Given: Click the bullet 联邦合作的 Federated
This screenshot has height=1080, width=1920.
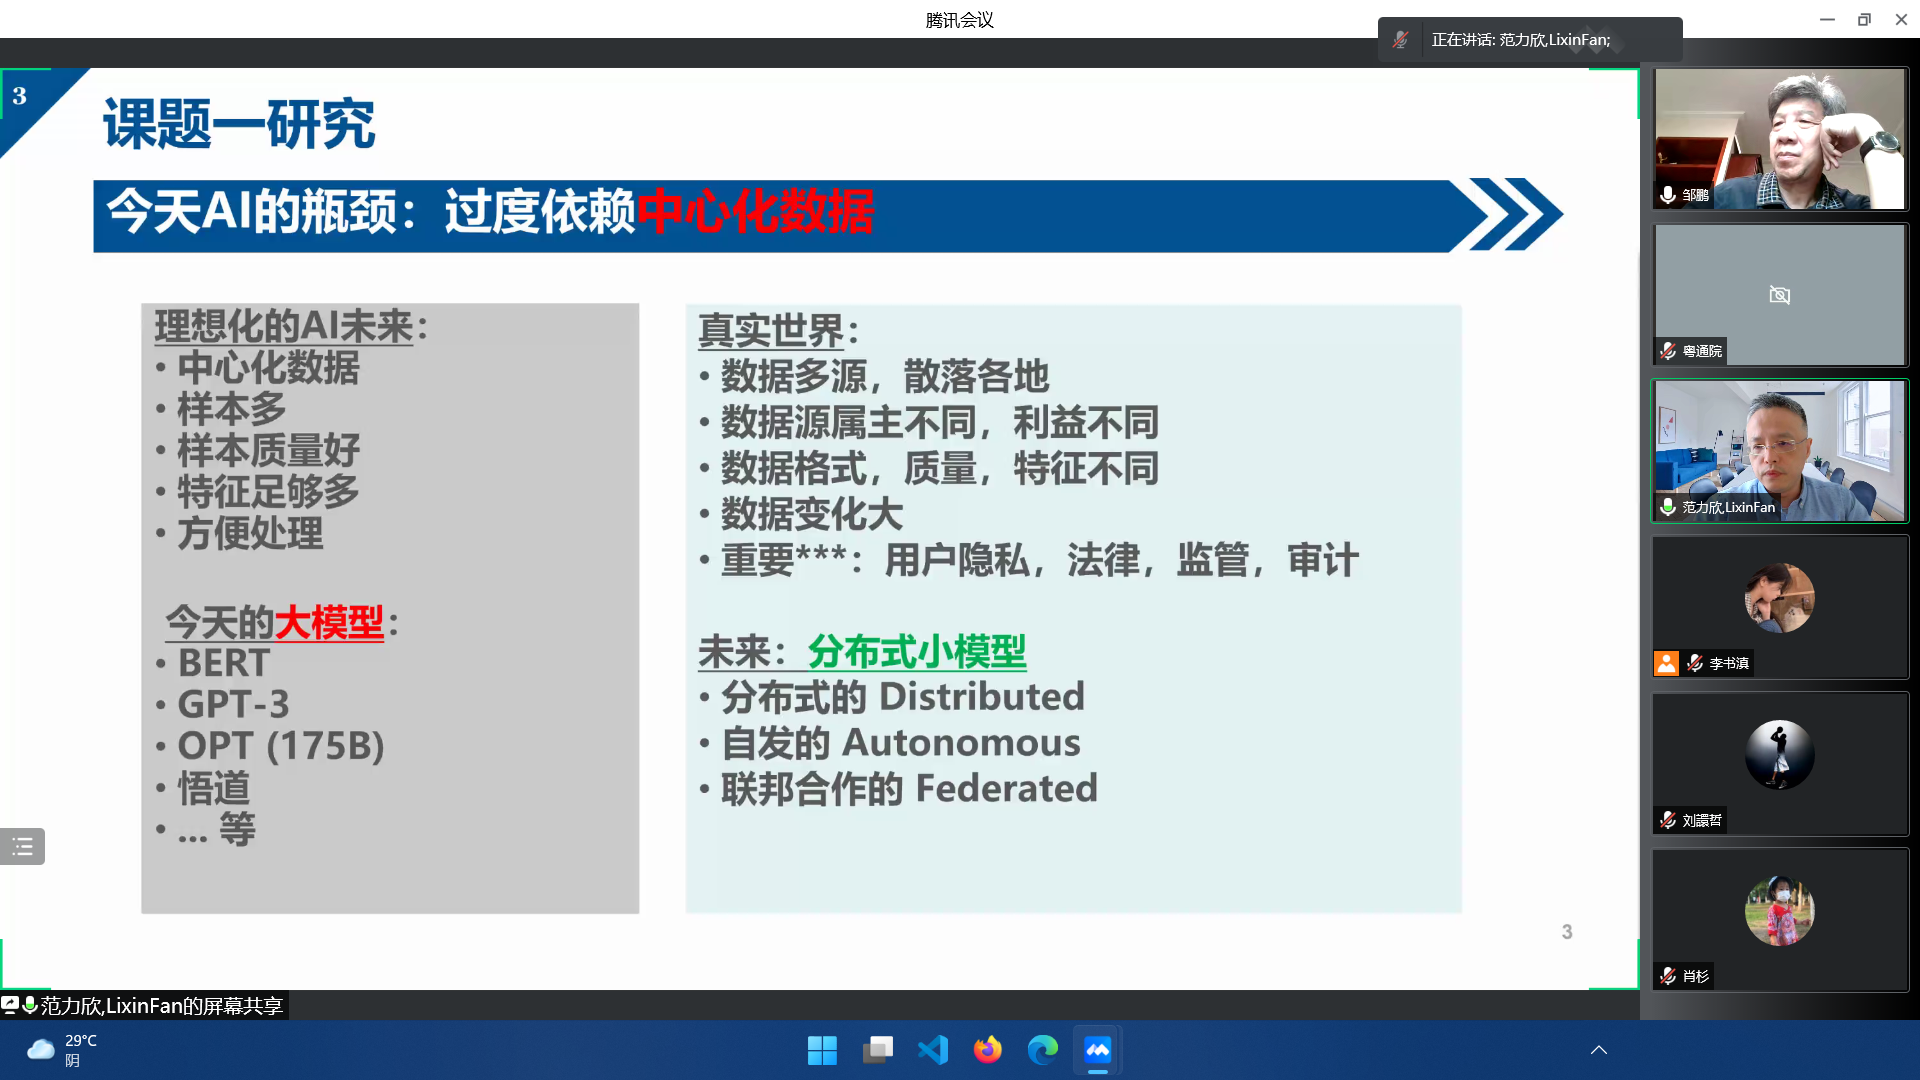Looking at the screenshot, I should point(908,789).
